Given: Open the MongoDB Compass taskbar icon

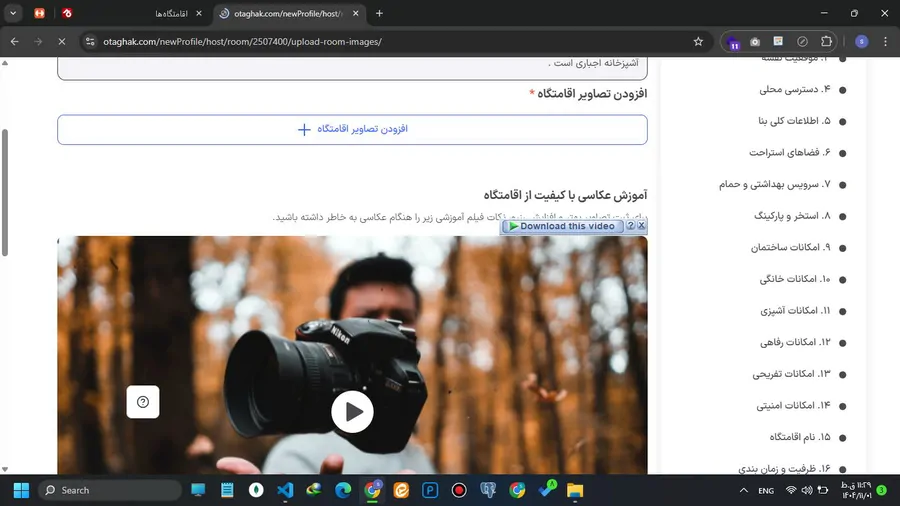Looking at the screenshot, I should [256, 490].
